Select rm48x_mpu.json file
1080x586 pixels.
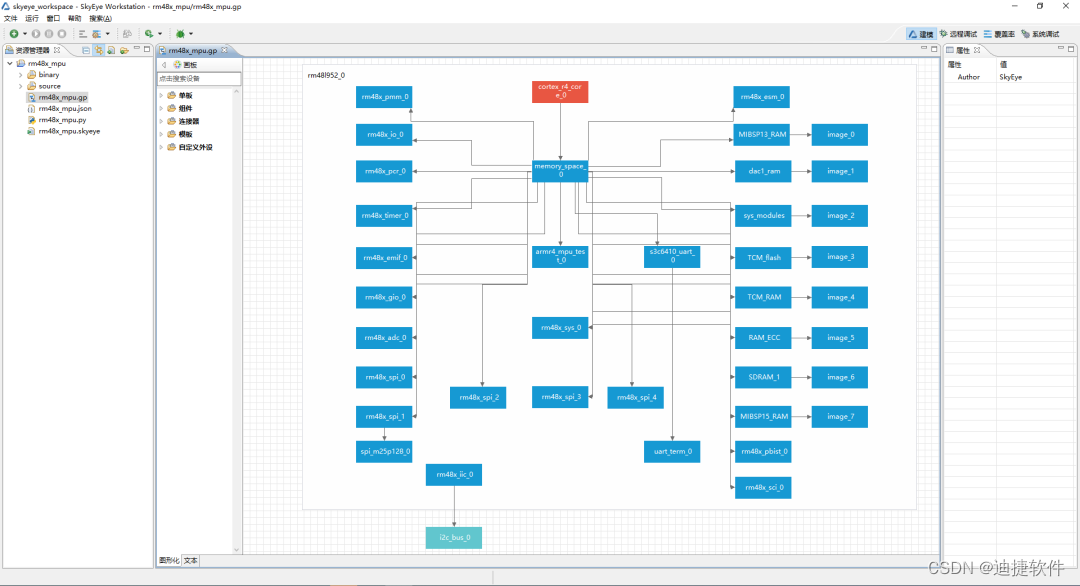59,109
